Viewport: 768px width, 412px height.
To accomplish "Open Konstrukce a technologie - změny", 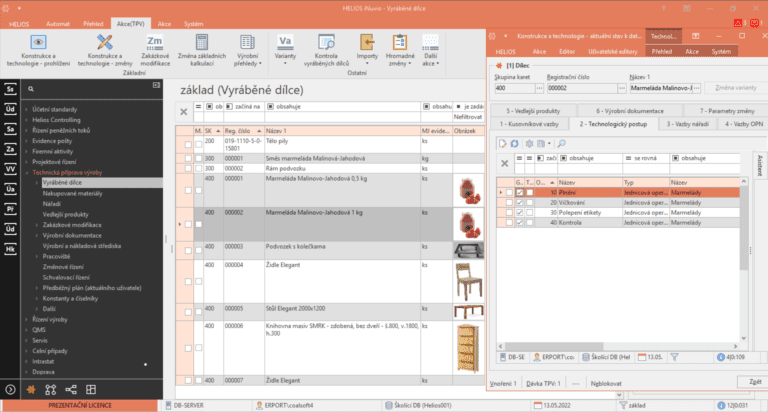I will point(105,50).
